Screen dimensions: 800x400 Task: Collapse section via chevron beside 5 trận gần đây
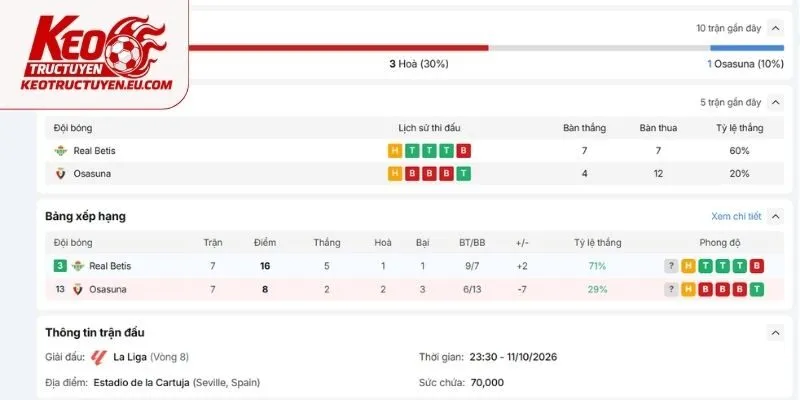(776, 103)
